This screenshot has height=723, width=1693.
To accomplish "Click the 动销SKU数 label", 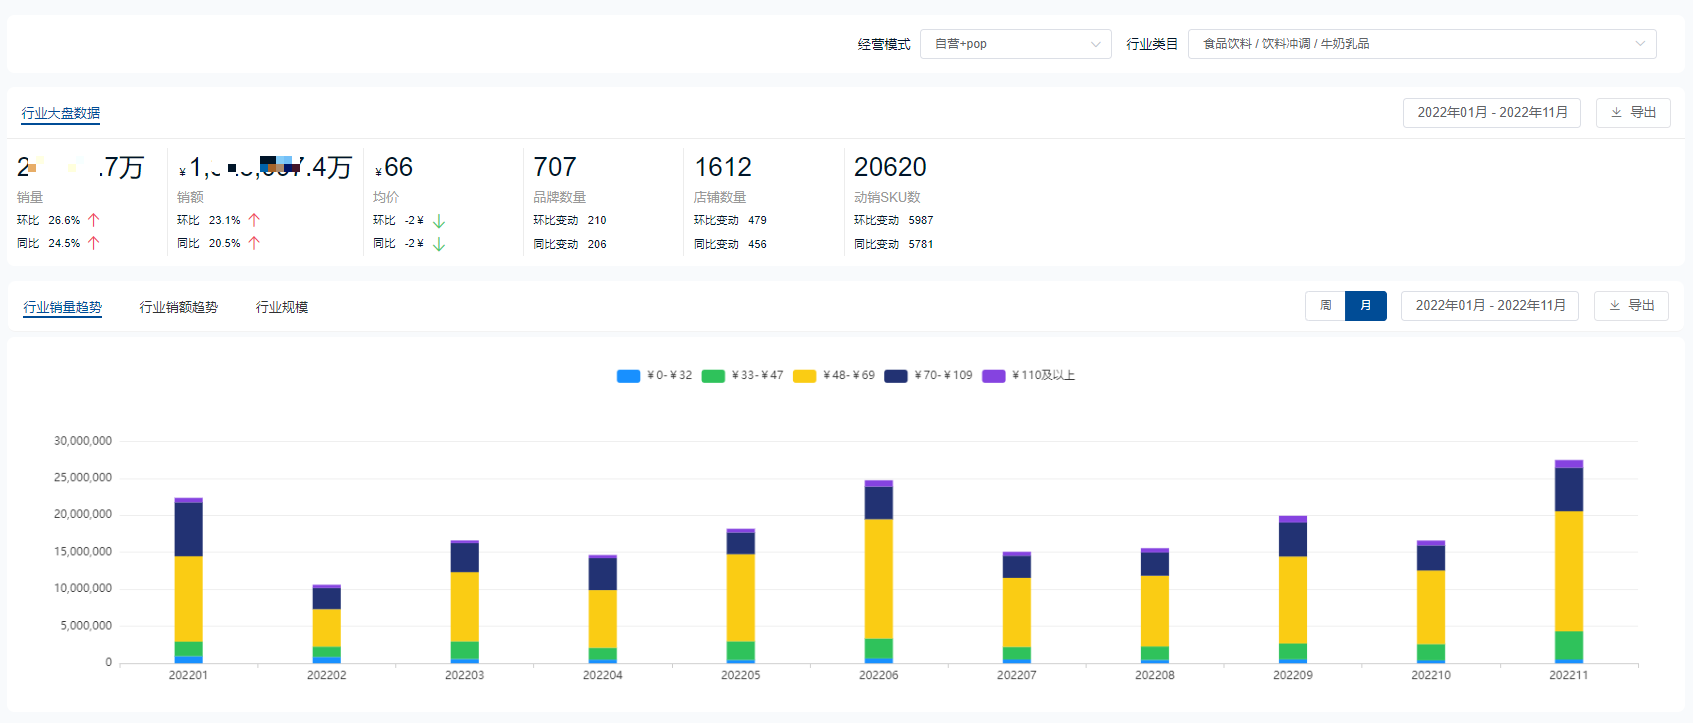I will pyautogui.click(x=887, y=197).
